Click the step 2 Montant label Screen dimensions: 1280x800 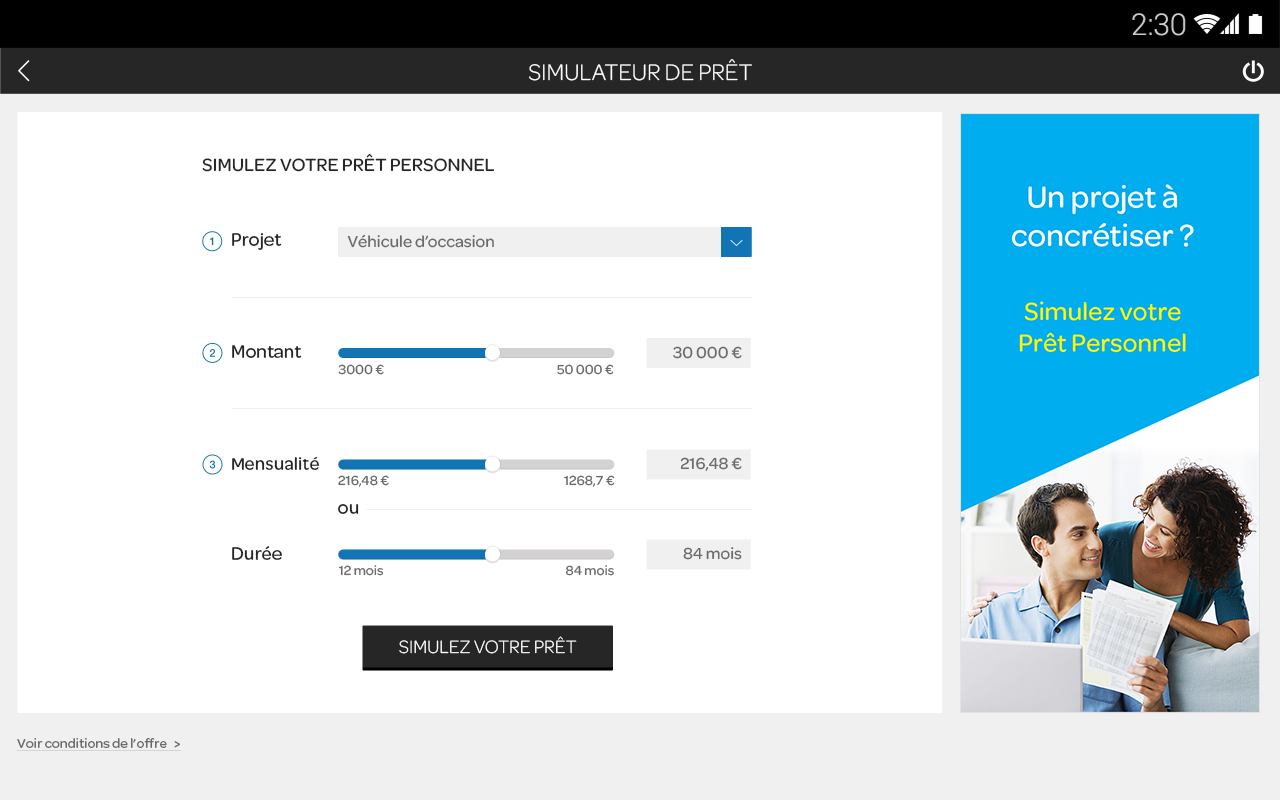[x=266, y=352]
